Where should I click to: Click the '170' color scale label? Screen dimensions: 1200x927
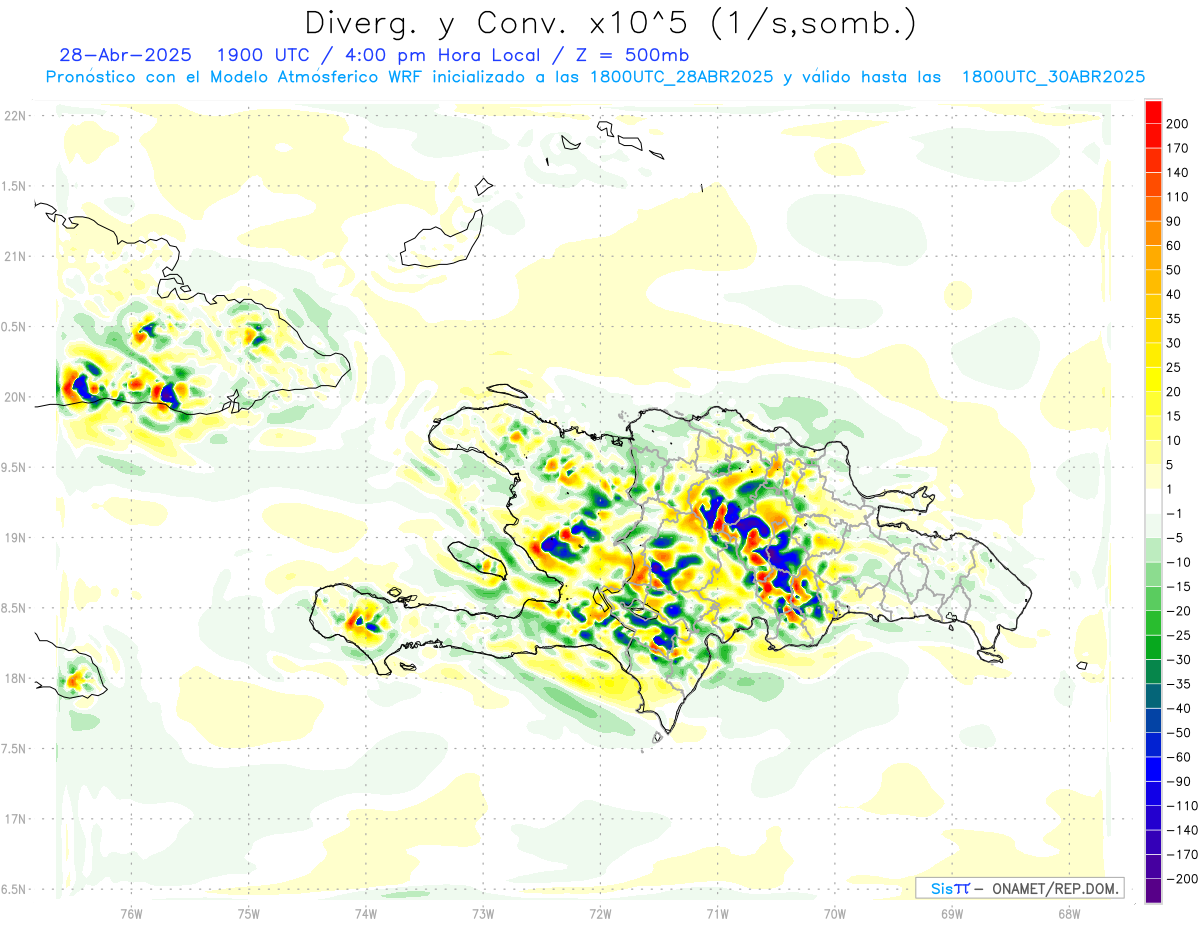[x=1178, y=148]
